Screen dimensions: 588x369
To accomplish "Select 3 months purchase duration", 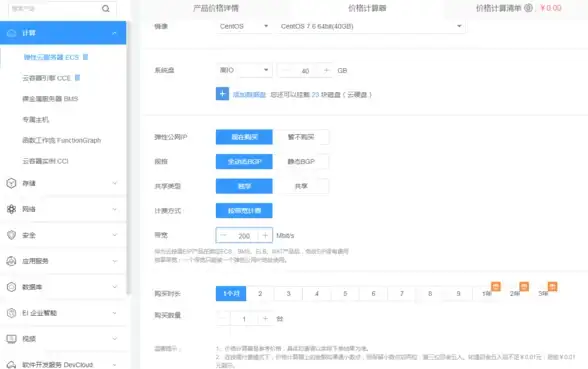I will click(x=288, y=294).
